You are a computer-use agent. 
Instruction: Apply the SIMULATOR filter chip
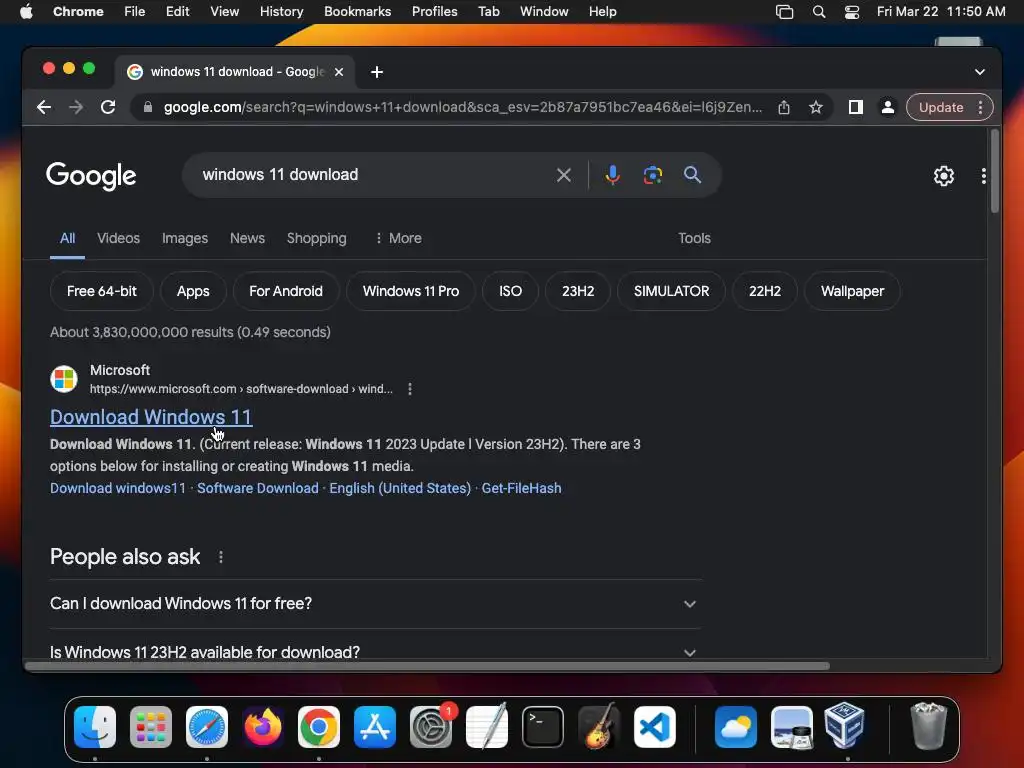(671, 291)
